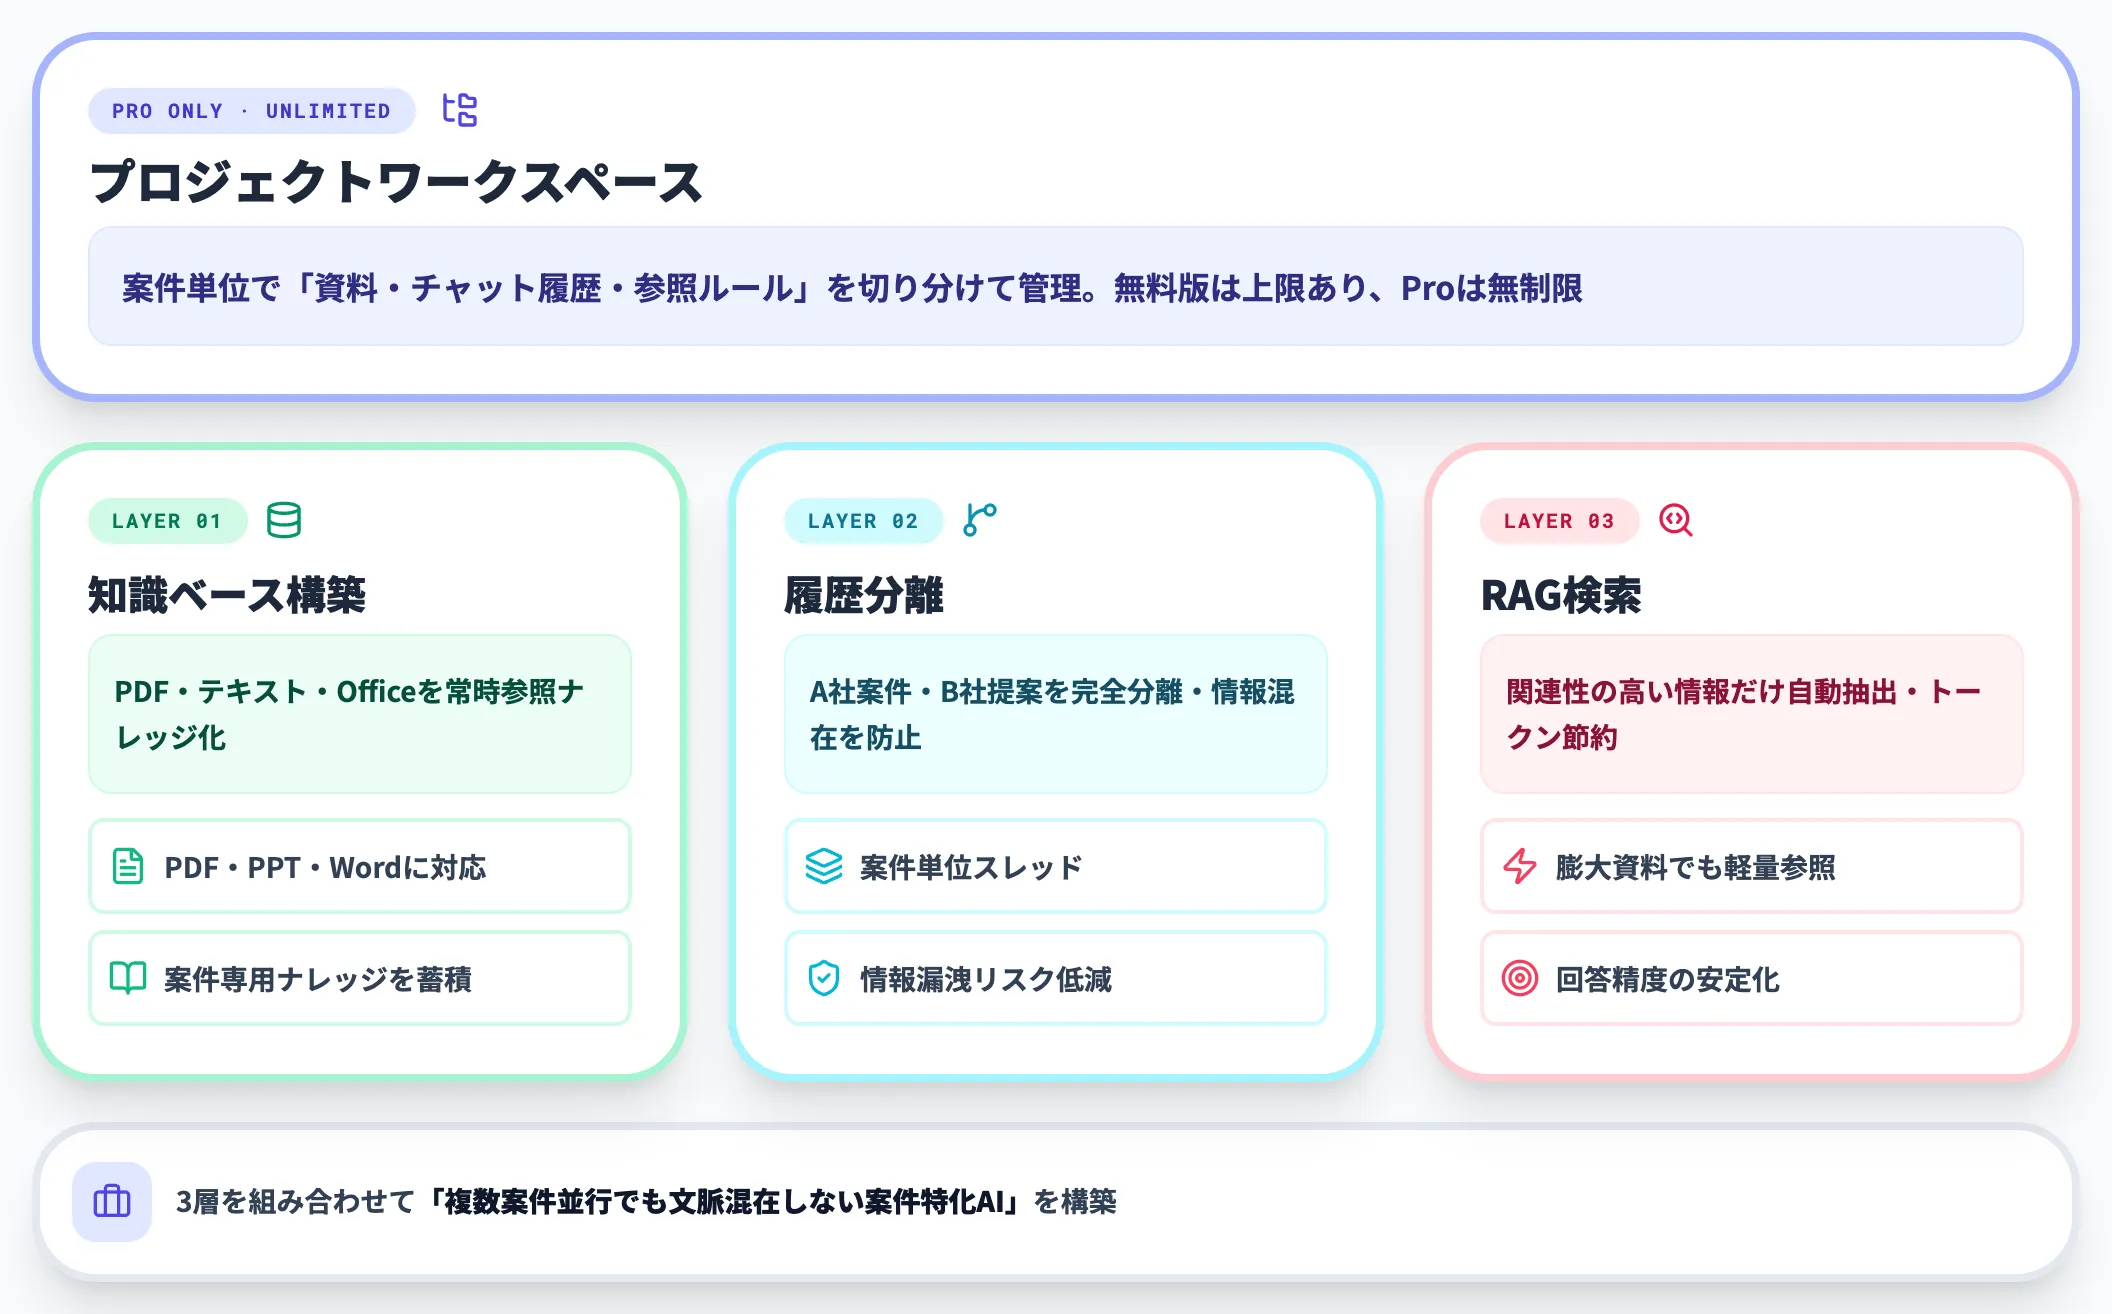Click the database icon next to LAYER 01
The width and height of the screenshot is (2112, 1314).
(284, 520)
